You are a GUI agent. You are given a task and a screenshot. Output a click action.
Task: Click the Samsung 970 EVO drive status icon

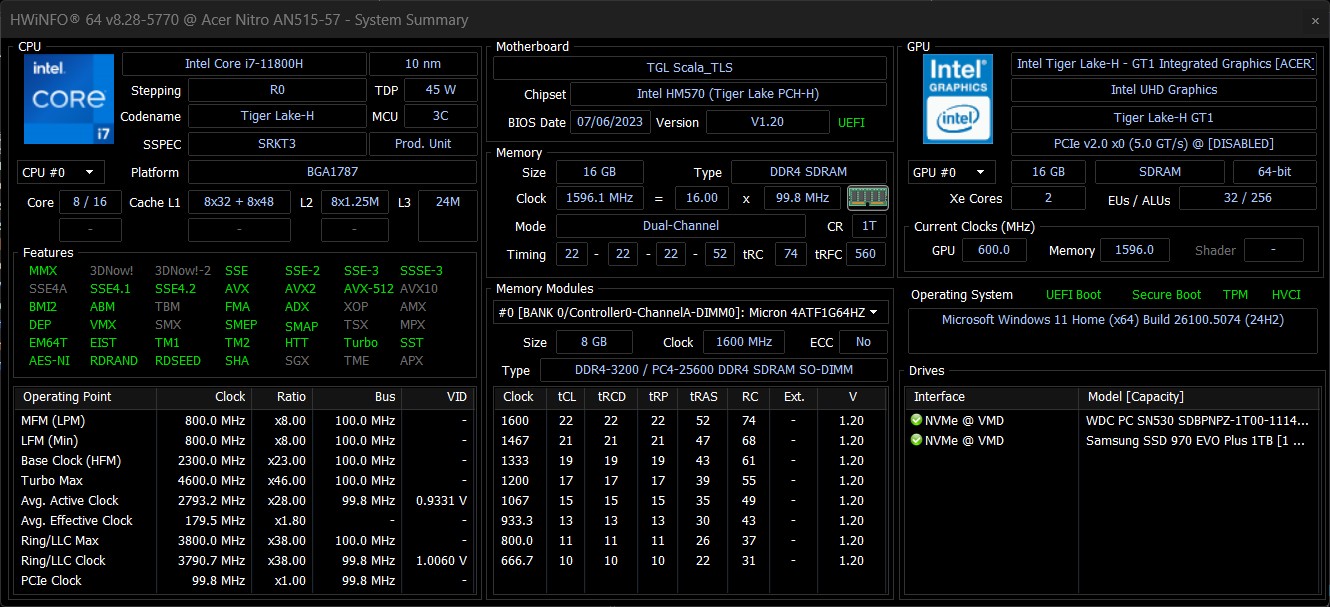click(916, 441)
